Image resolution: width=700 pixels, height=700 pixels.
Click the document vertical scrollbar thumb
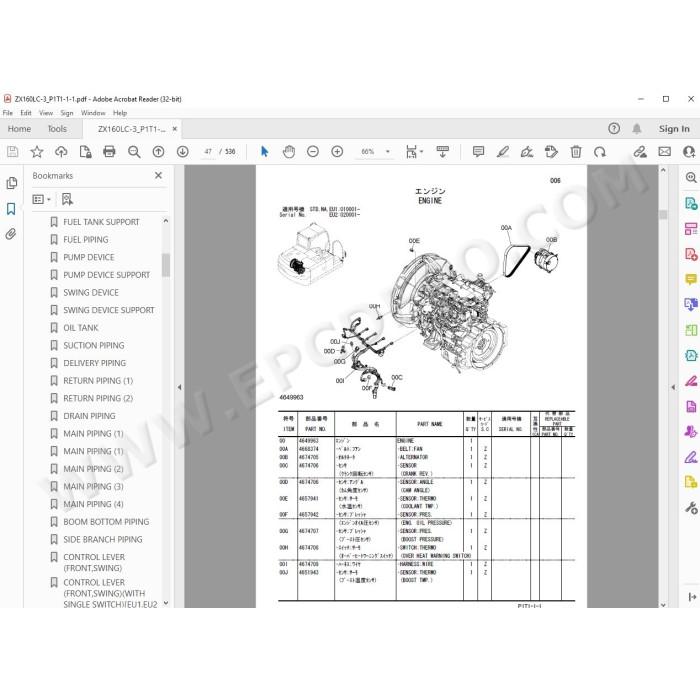pos(663,215)
